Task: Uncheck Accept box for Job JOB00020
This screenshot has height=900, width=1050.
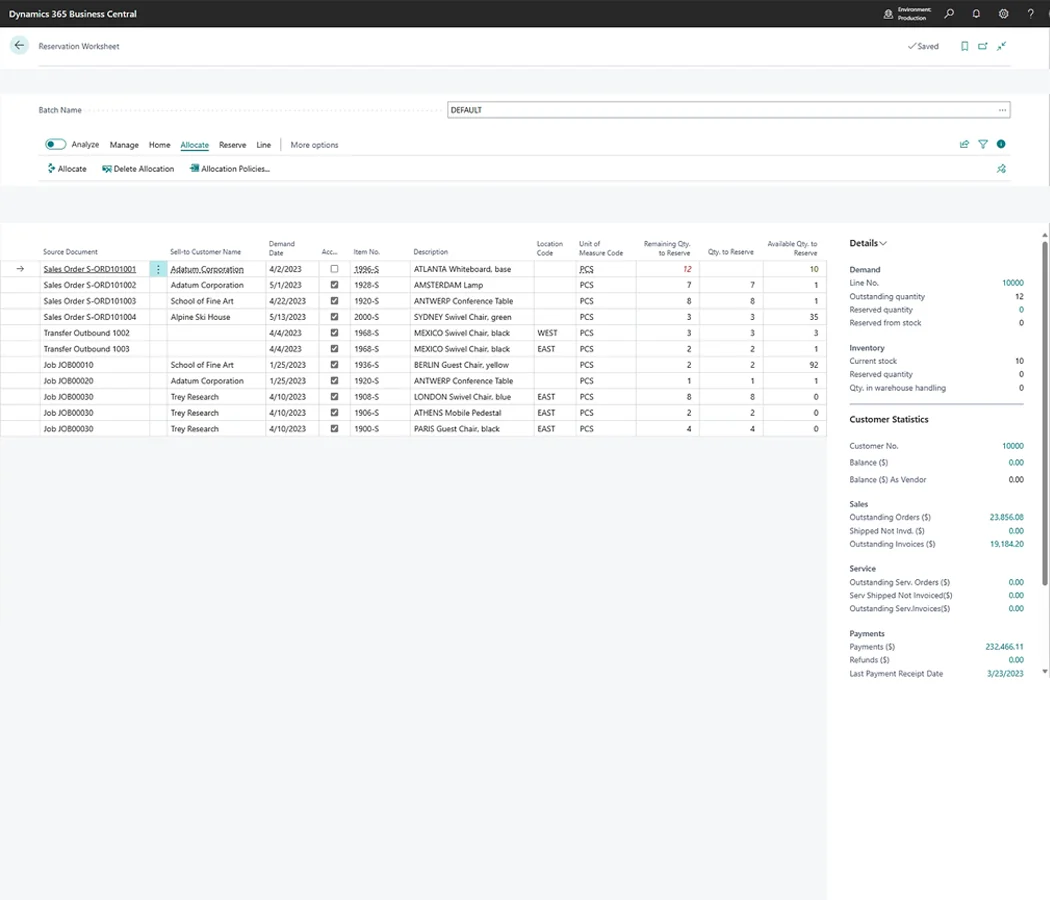Action: pyautogui.click(x=334, y=380)
